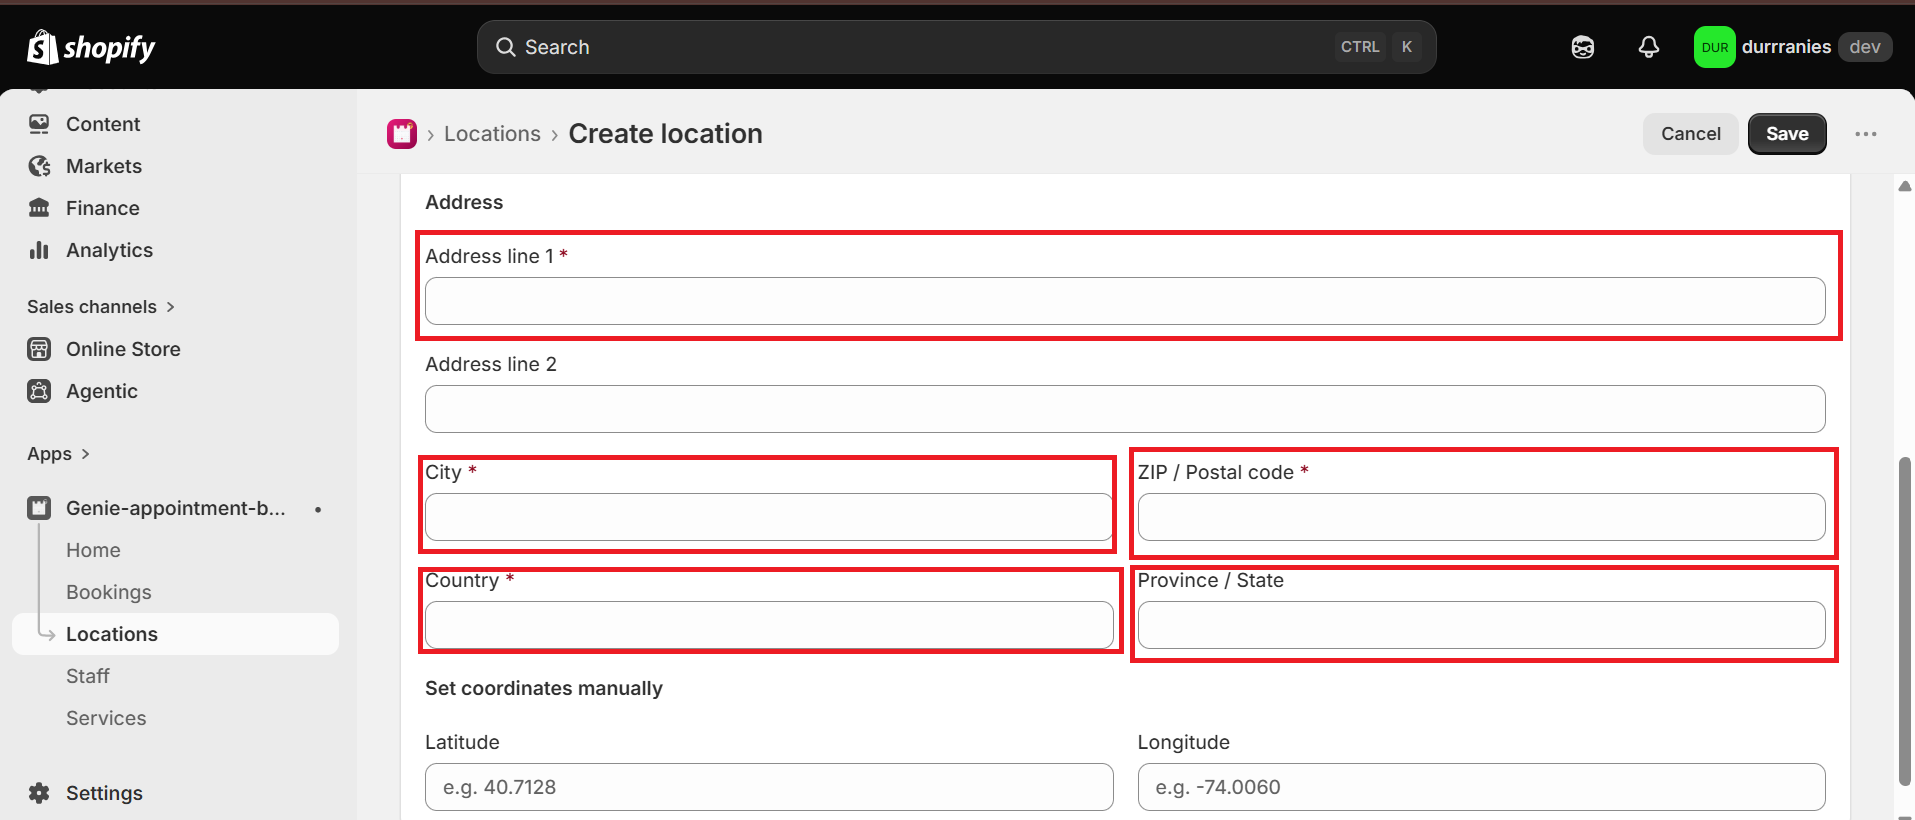Click into the Province / State field
This screenshot has height=820, width=1915.
pyautogui.click(x=1481, y=625)
